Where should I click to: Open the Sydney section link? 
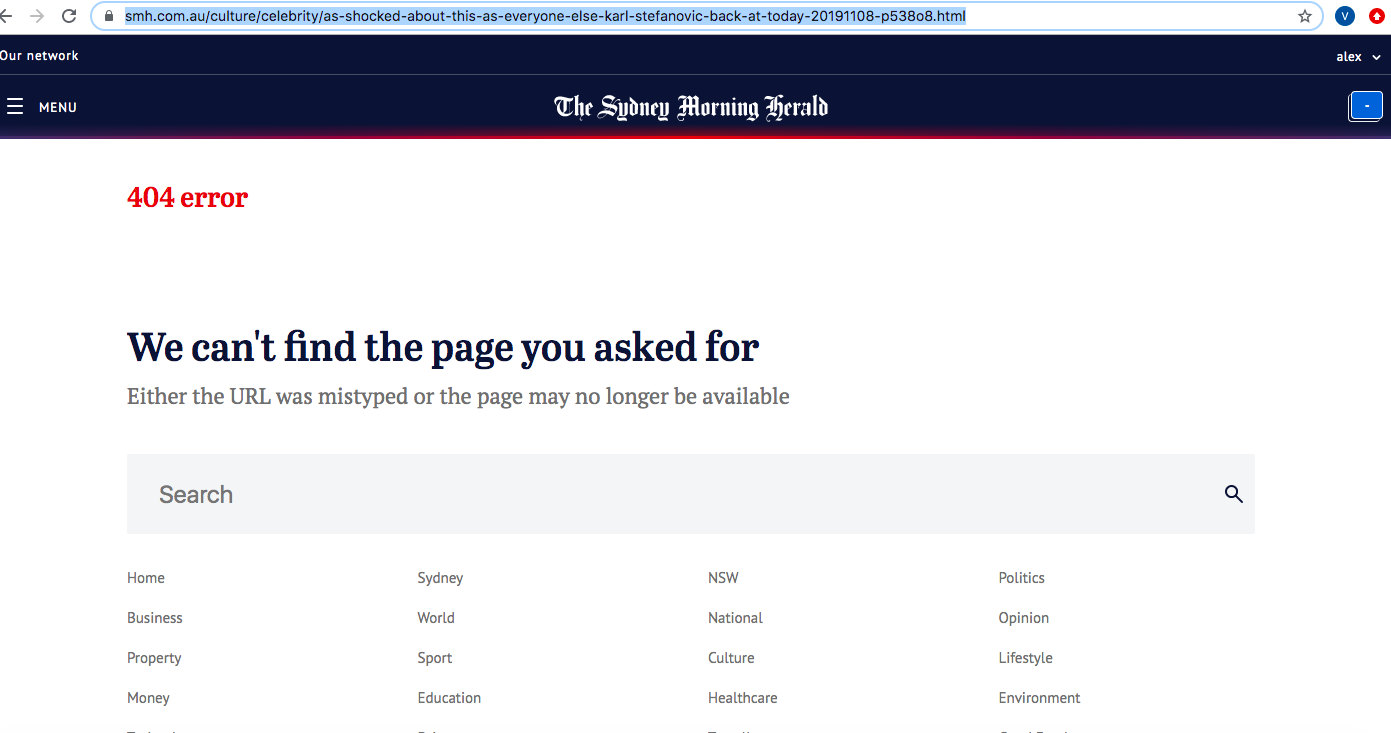click(440, 578)
